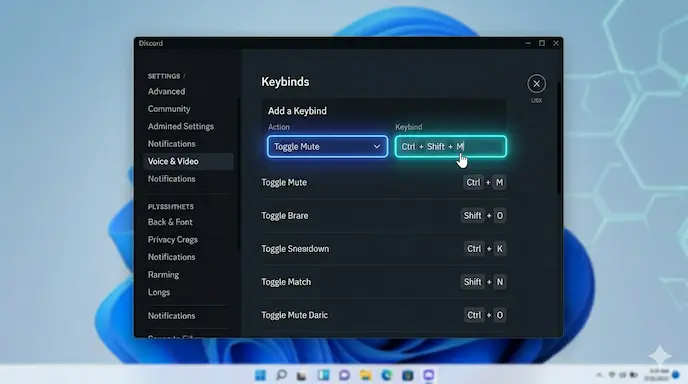Screen dimensions: 688x384
Task: Select the Voice & Video section
Action: tap(188, 161)
